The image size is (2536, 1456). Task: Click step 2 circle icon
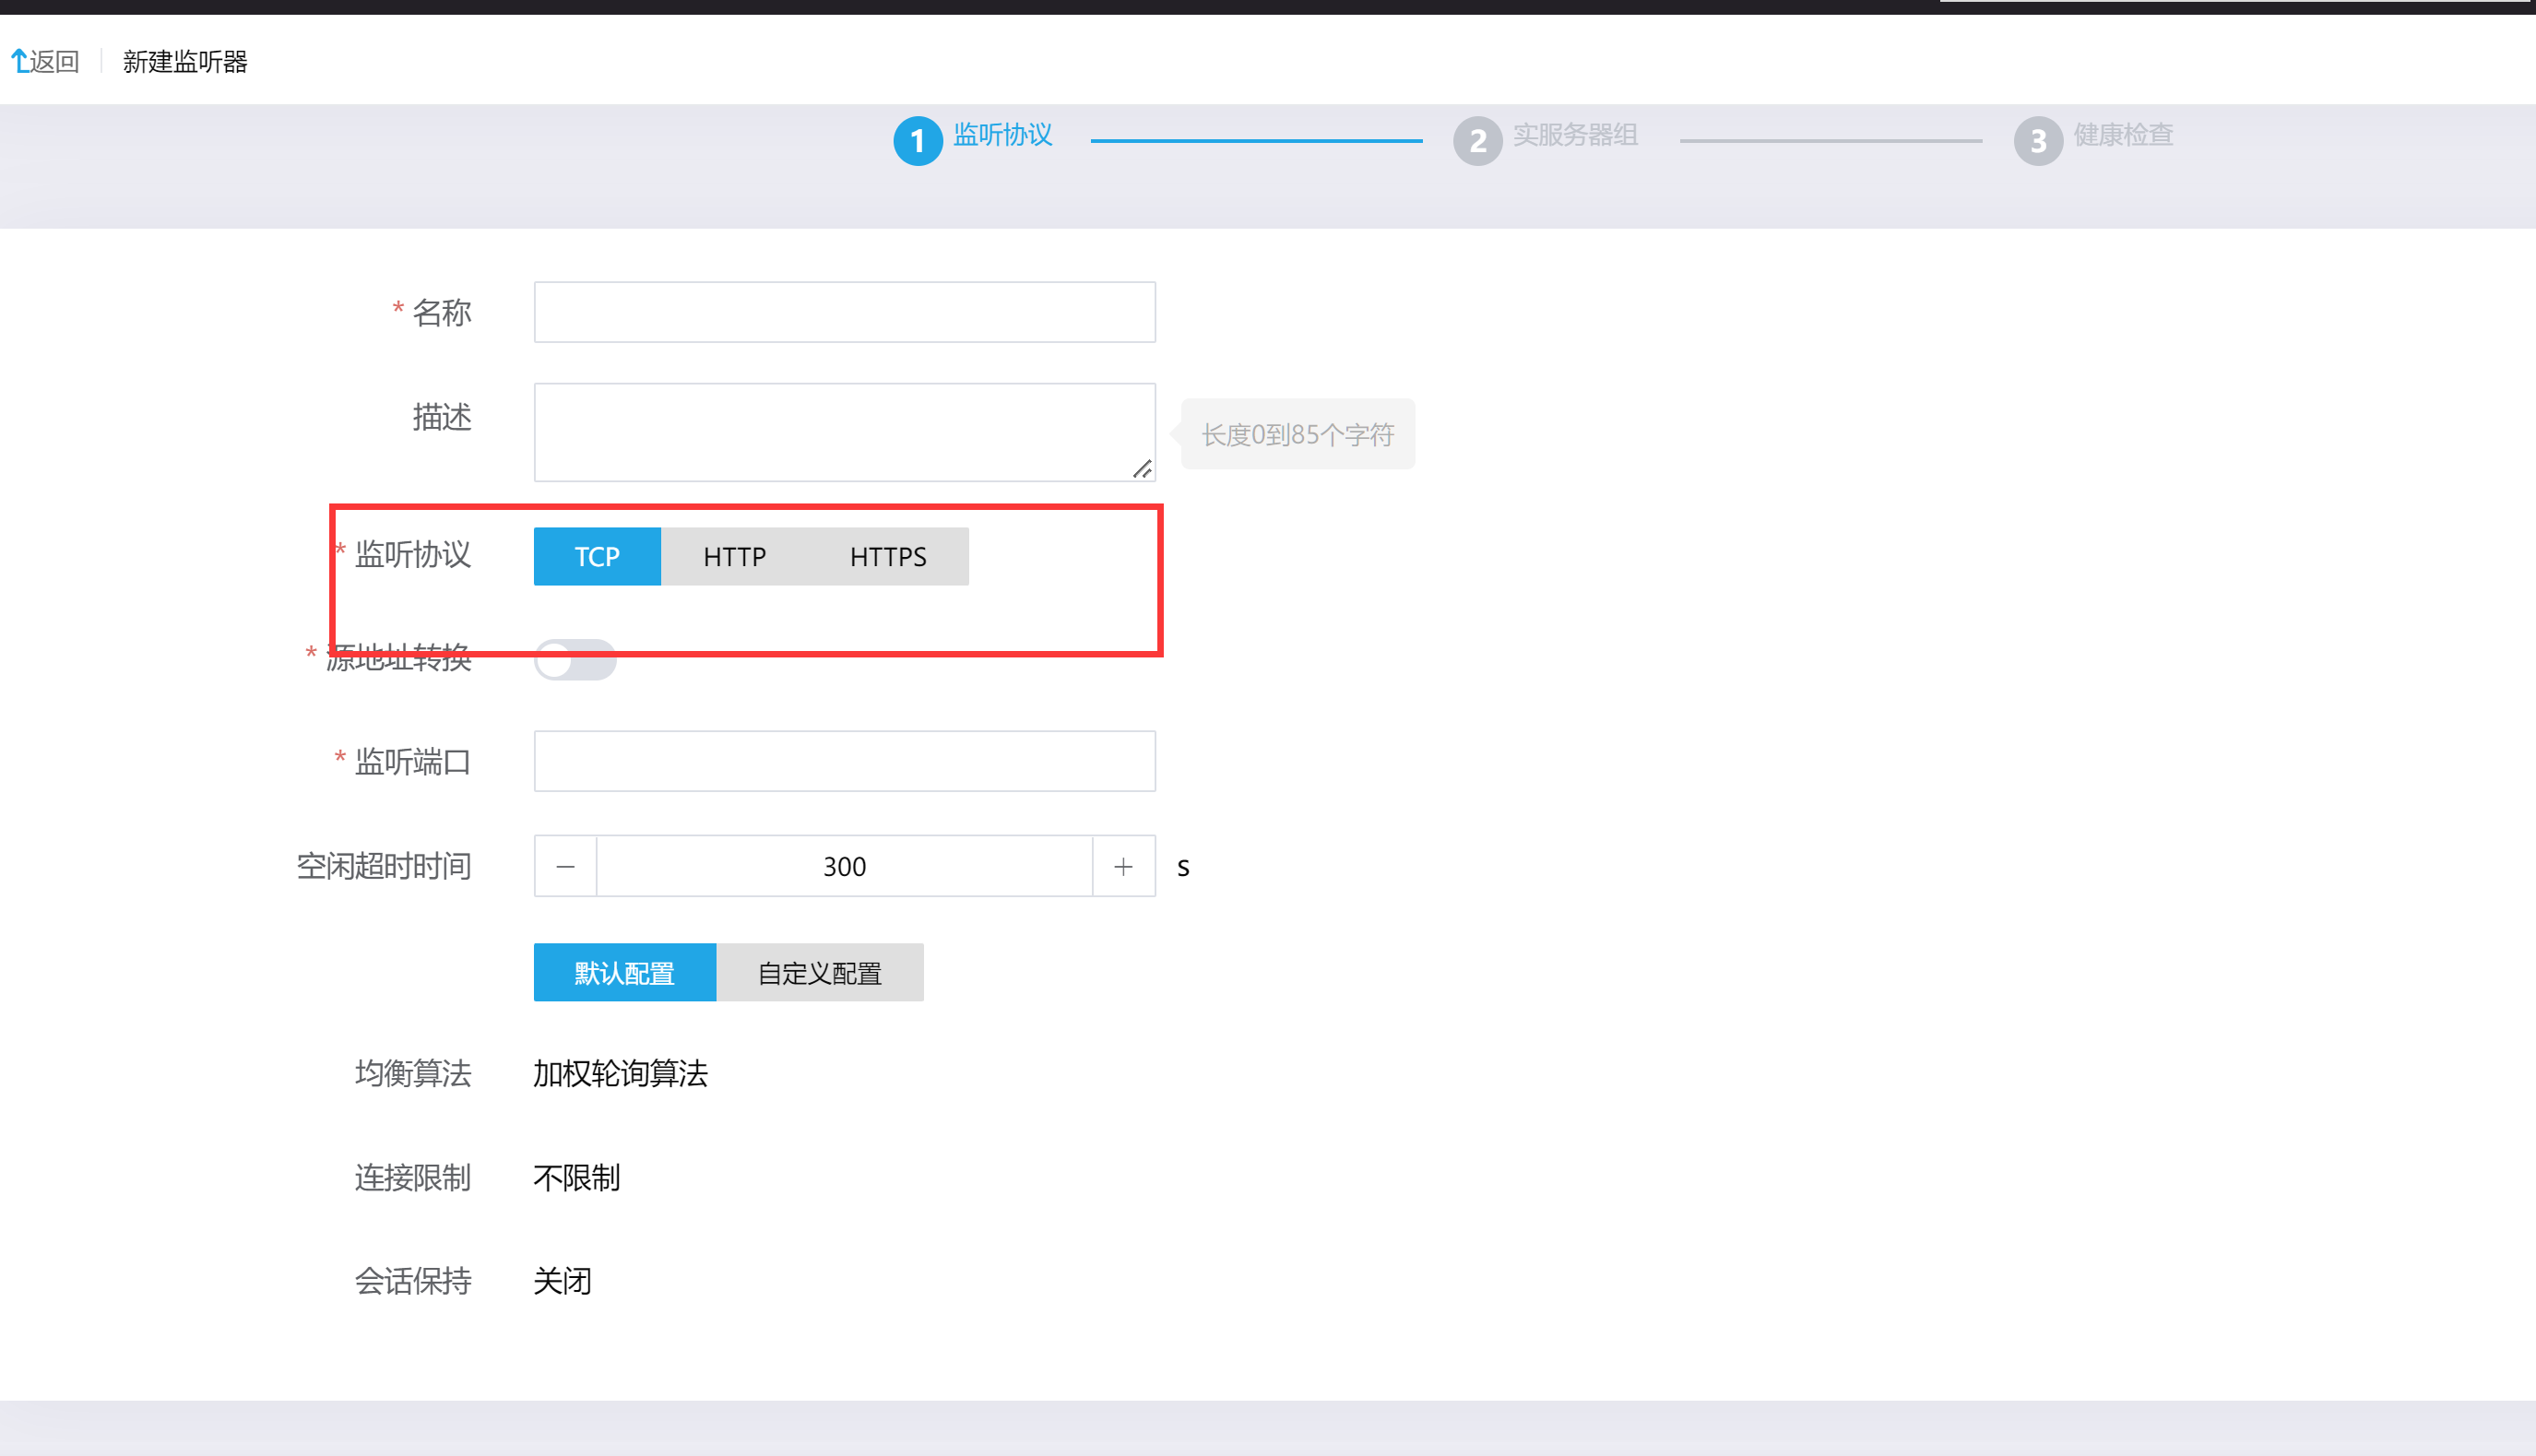pyautogui.click(x=1477, y=141)
